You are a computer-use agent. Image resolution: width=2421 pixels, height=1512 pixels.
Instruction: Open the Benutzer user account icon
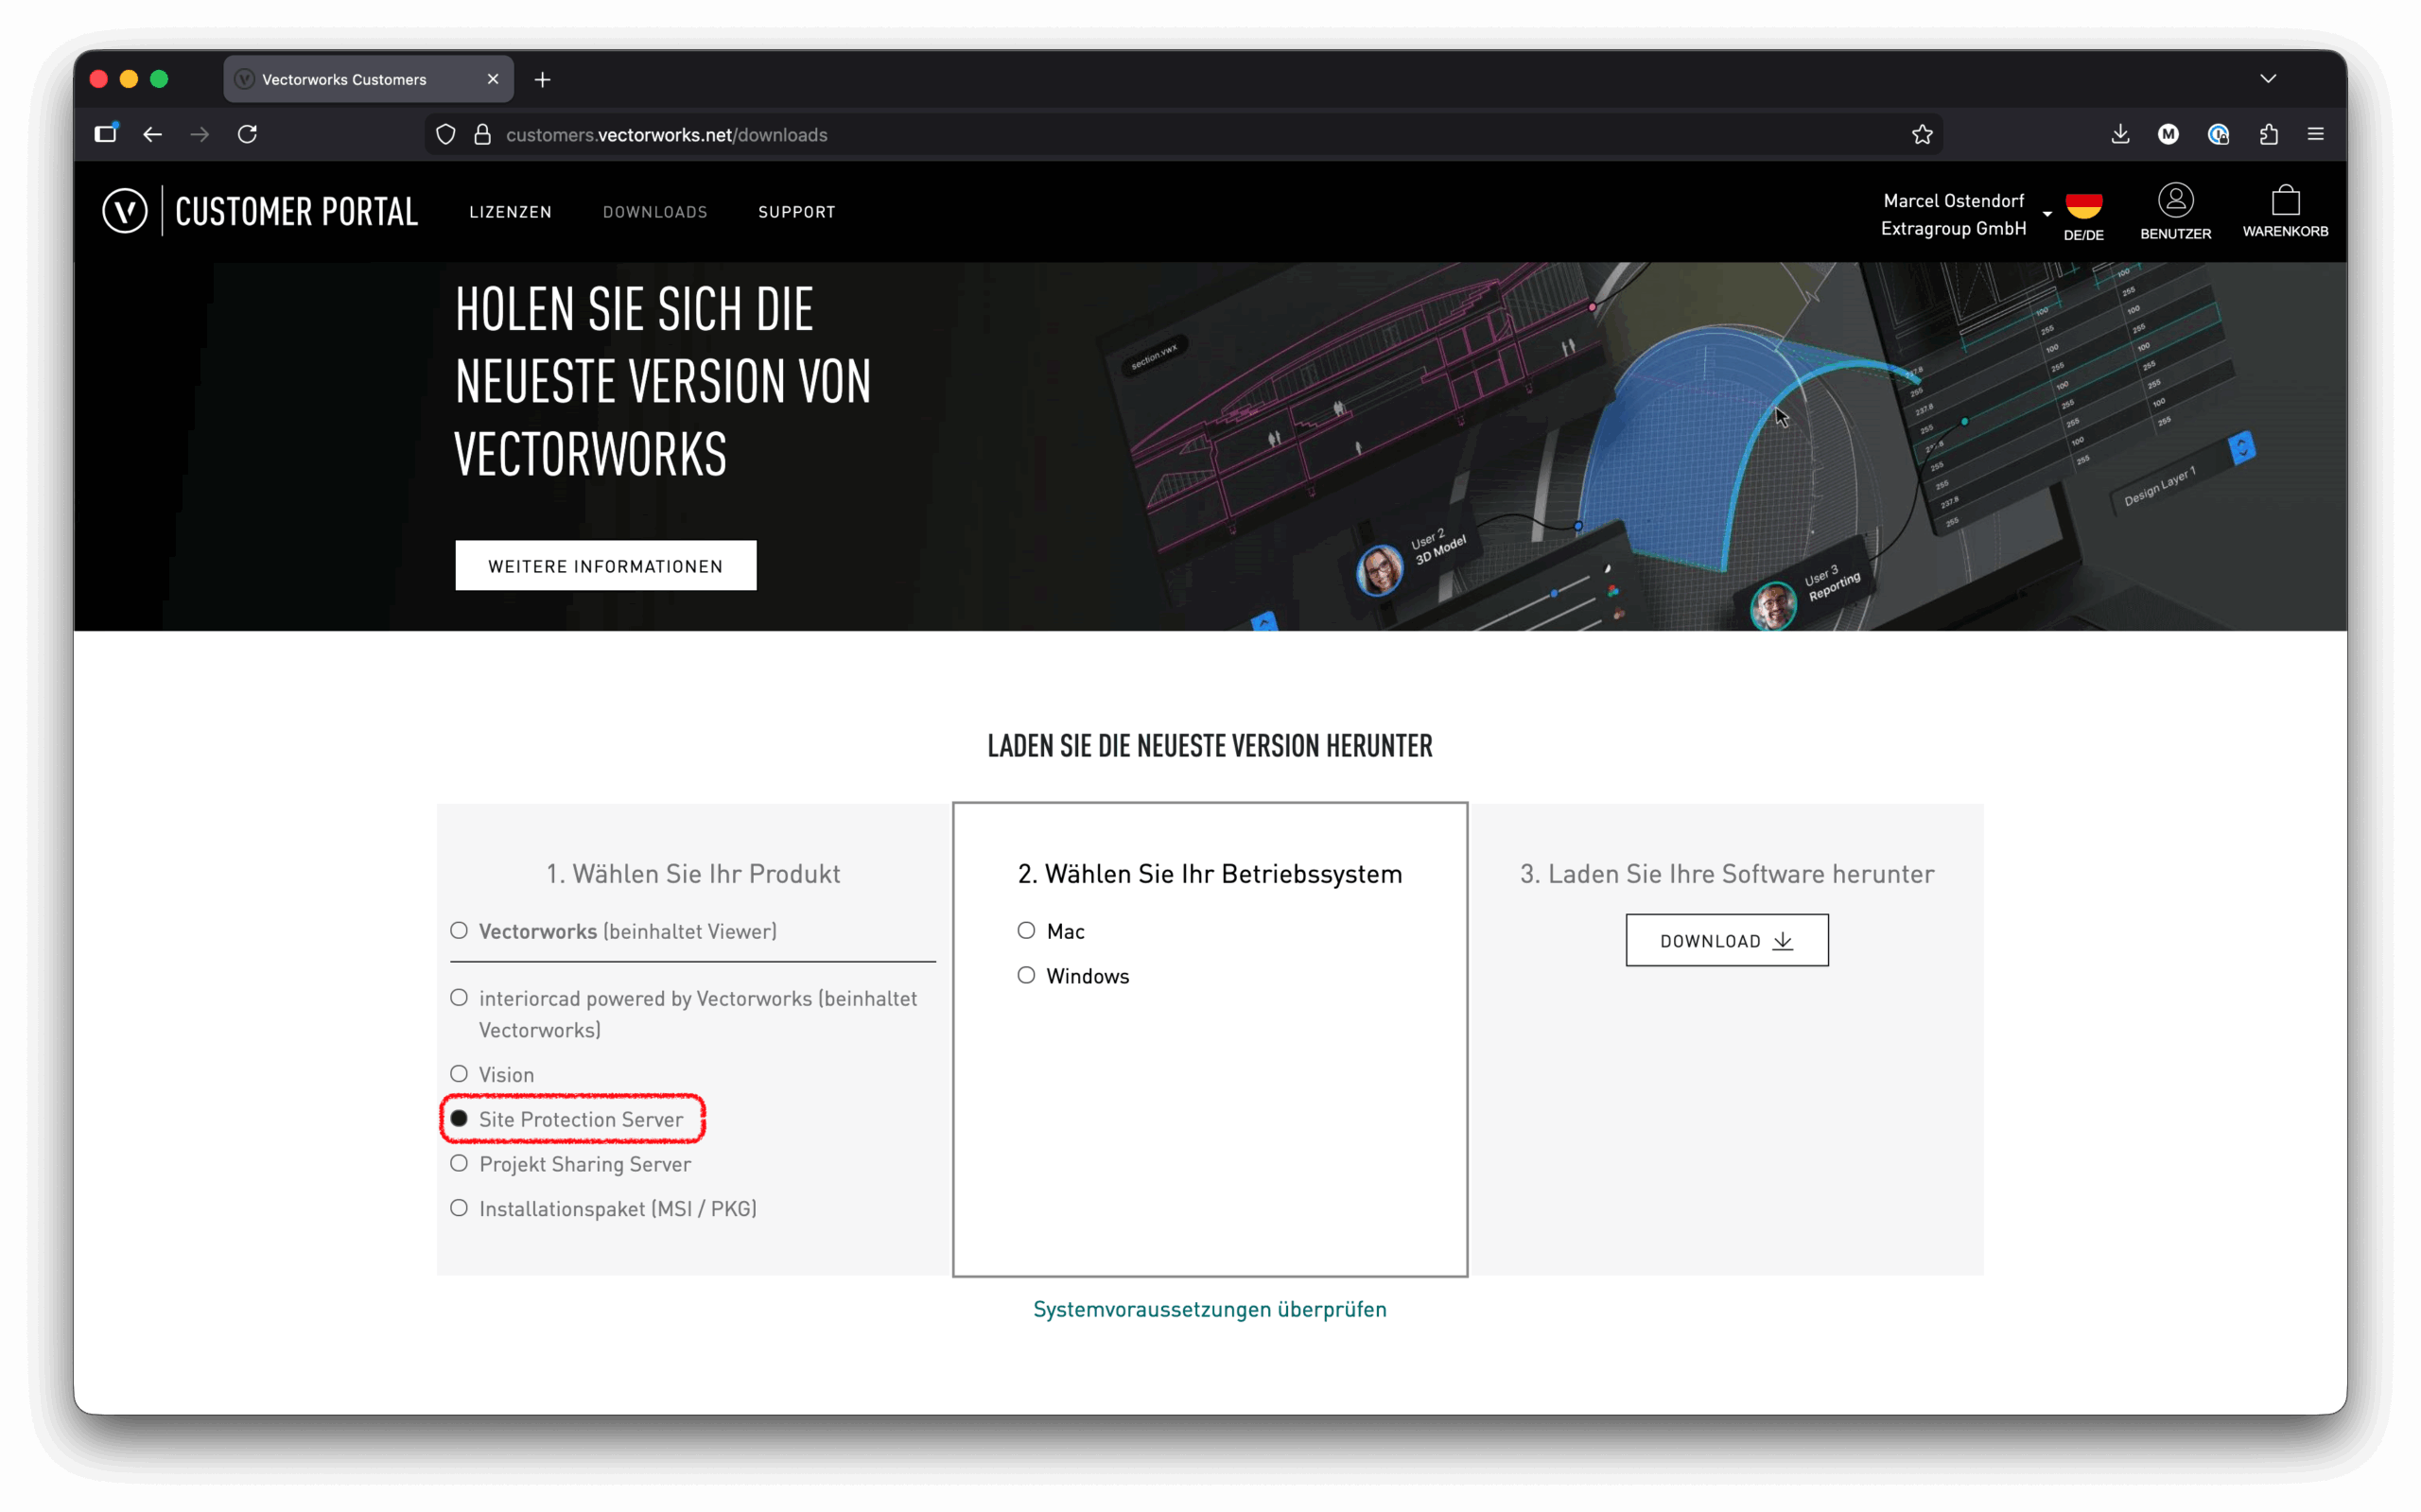(2175, 201)
